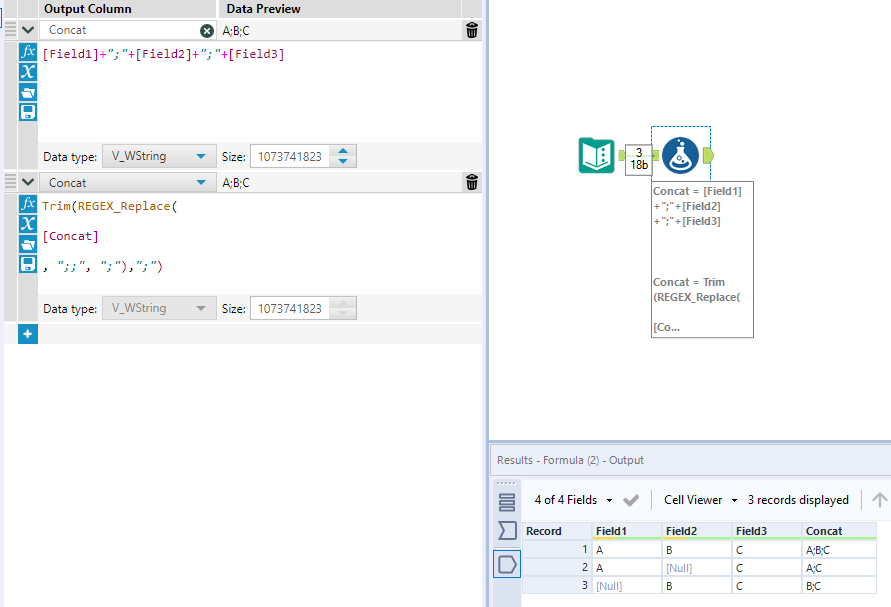This screenshot has height=607, width=891.
Task: Click the save expression disk icon
Action: pos(27,111)
